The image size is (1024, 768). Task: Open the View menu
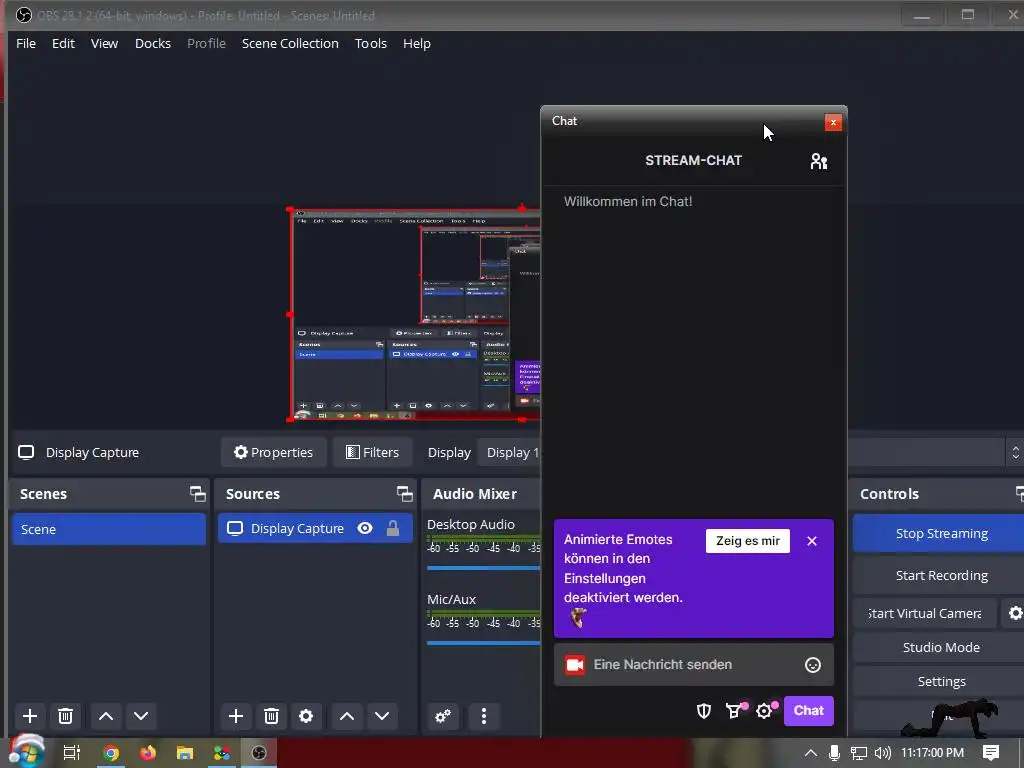click(104, 43)
